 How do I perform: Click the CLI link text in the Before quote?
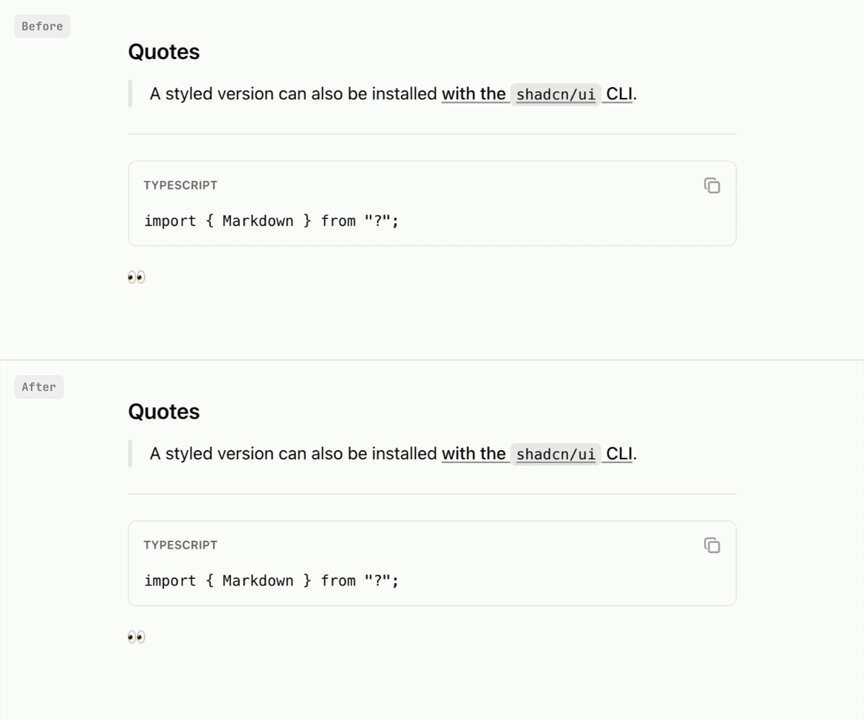coord(619,94)
